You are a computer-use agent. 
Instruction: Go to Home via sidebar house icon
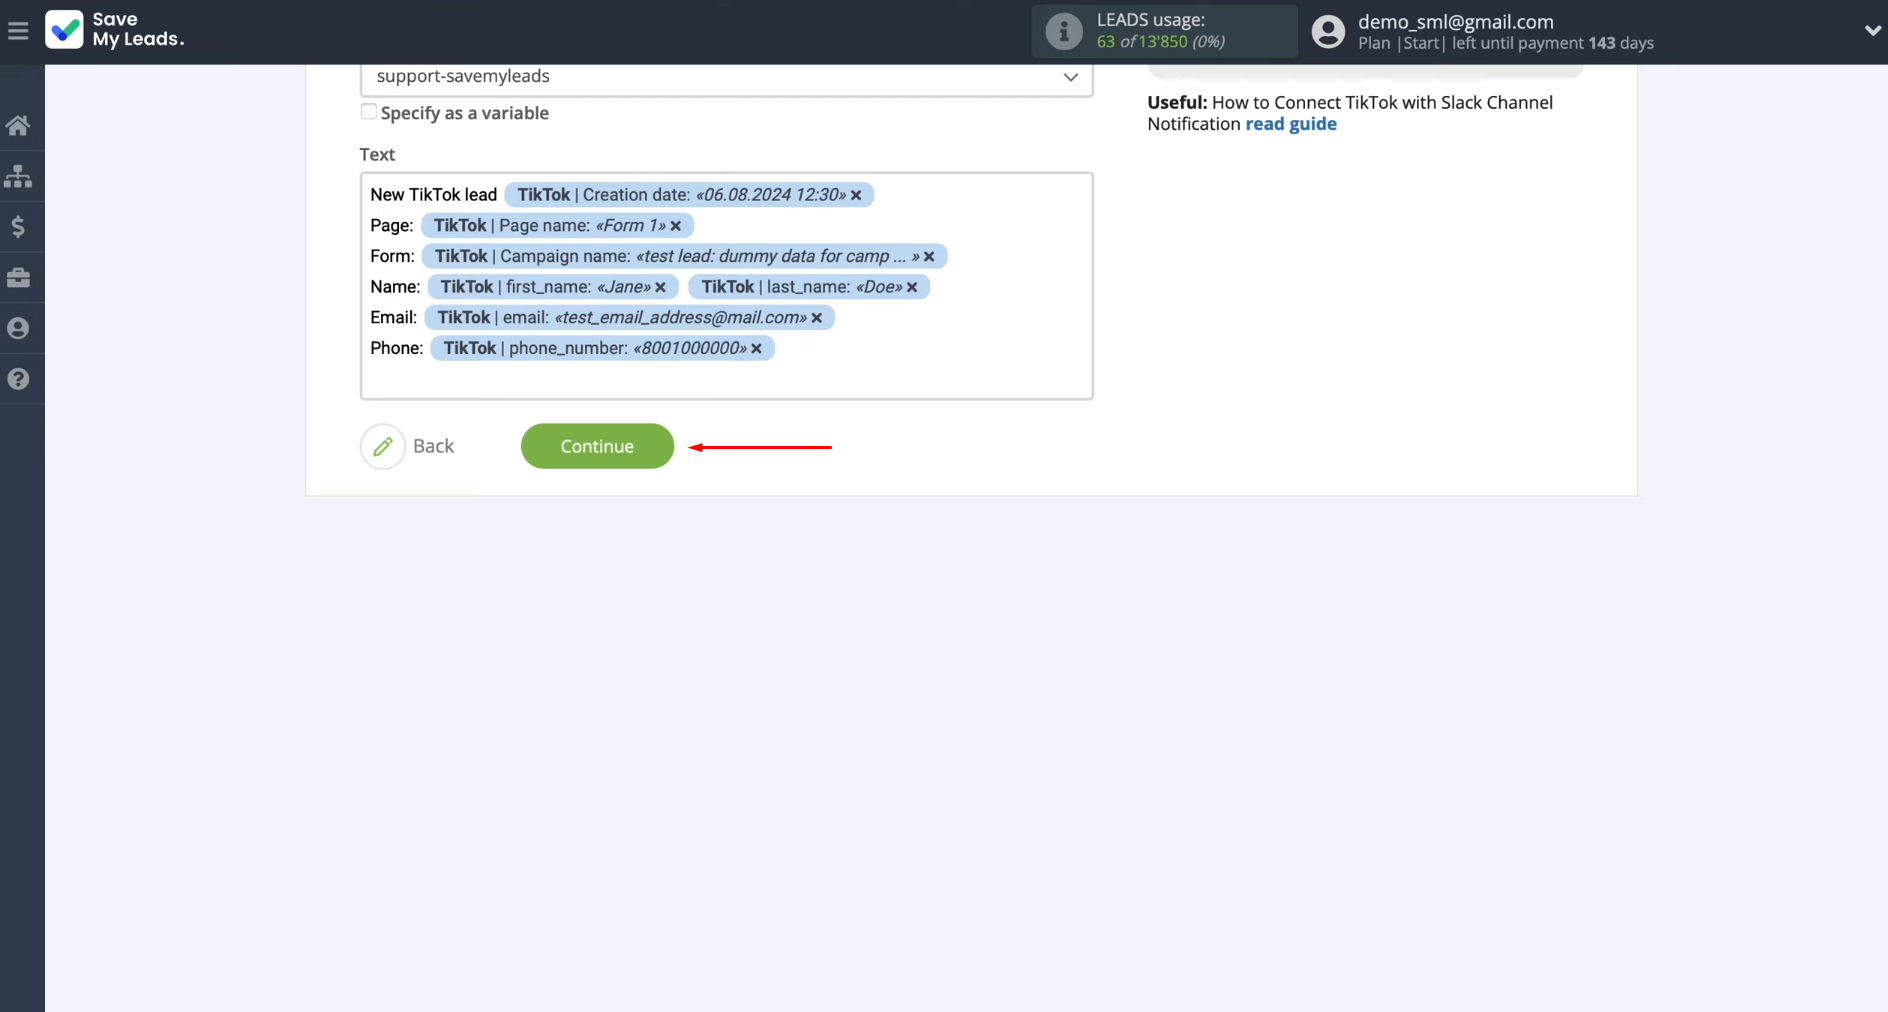point(18,125)
